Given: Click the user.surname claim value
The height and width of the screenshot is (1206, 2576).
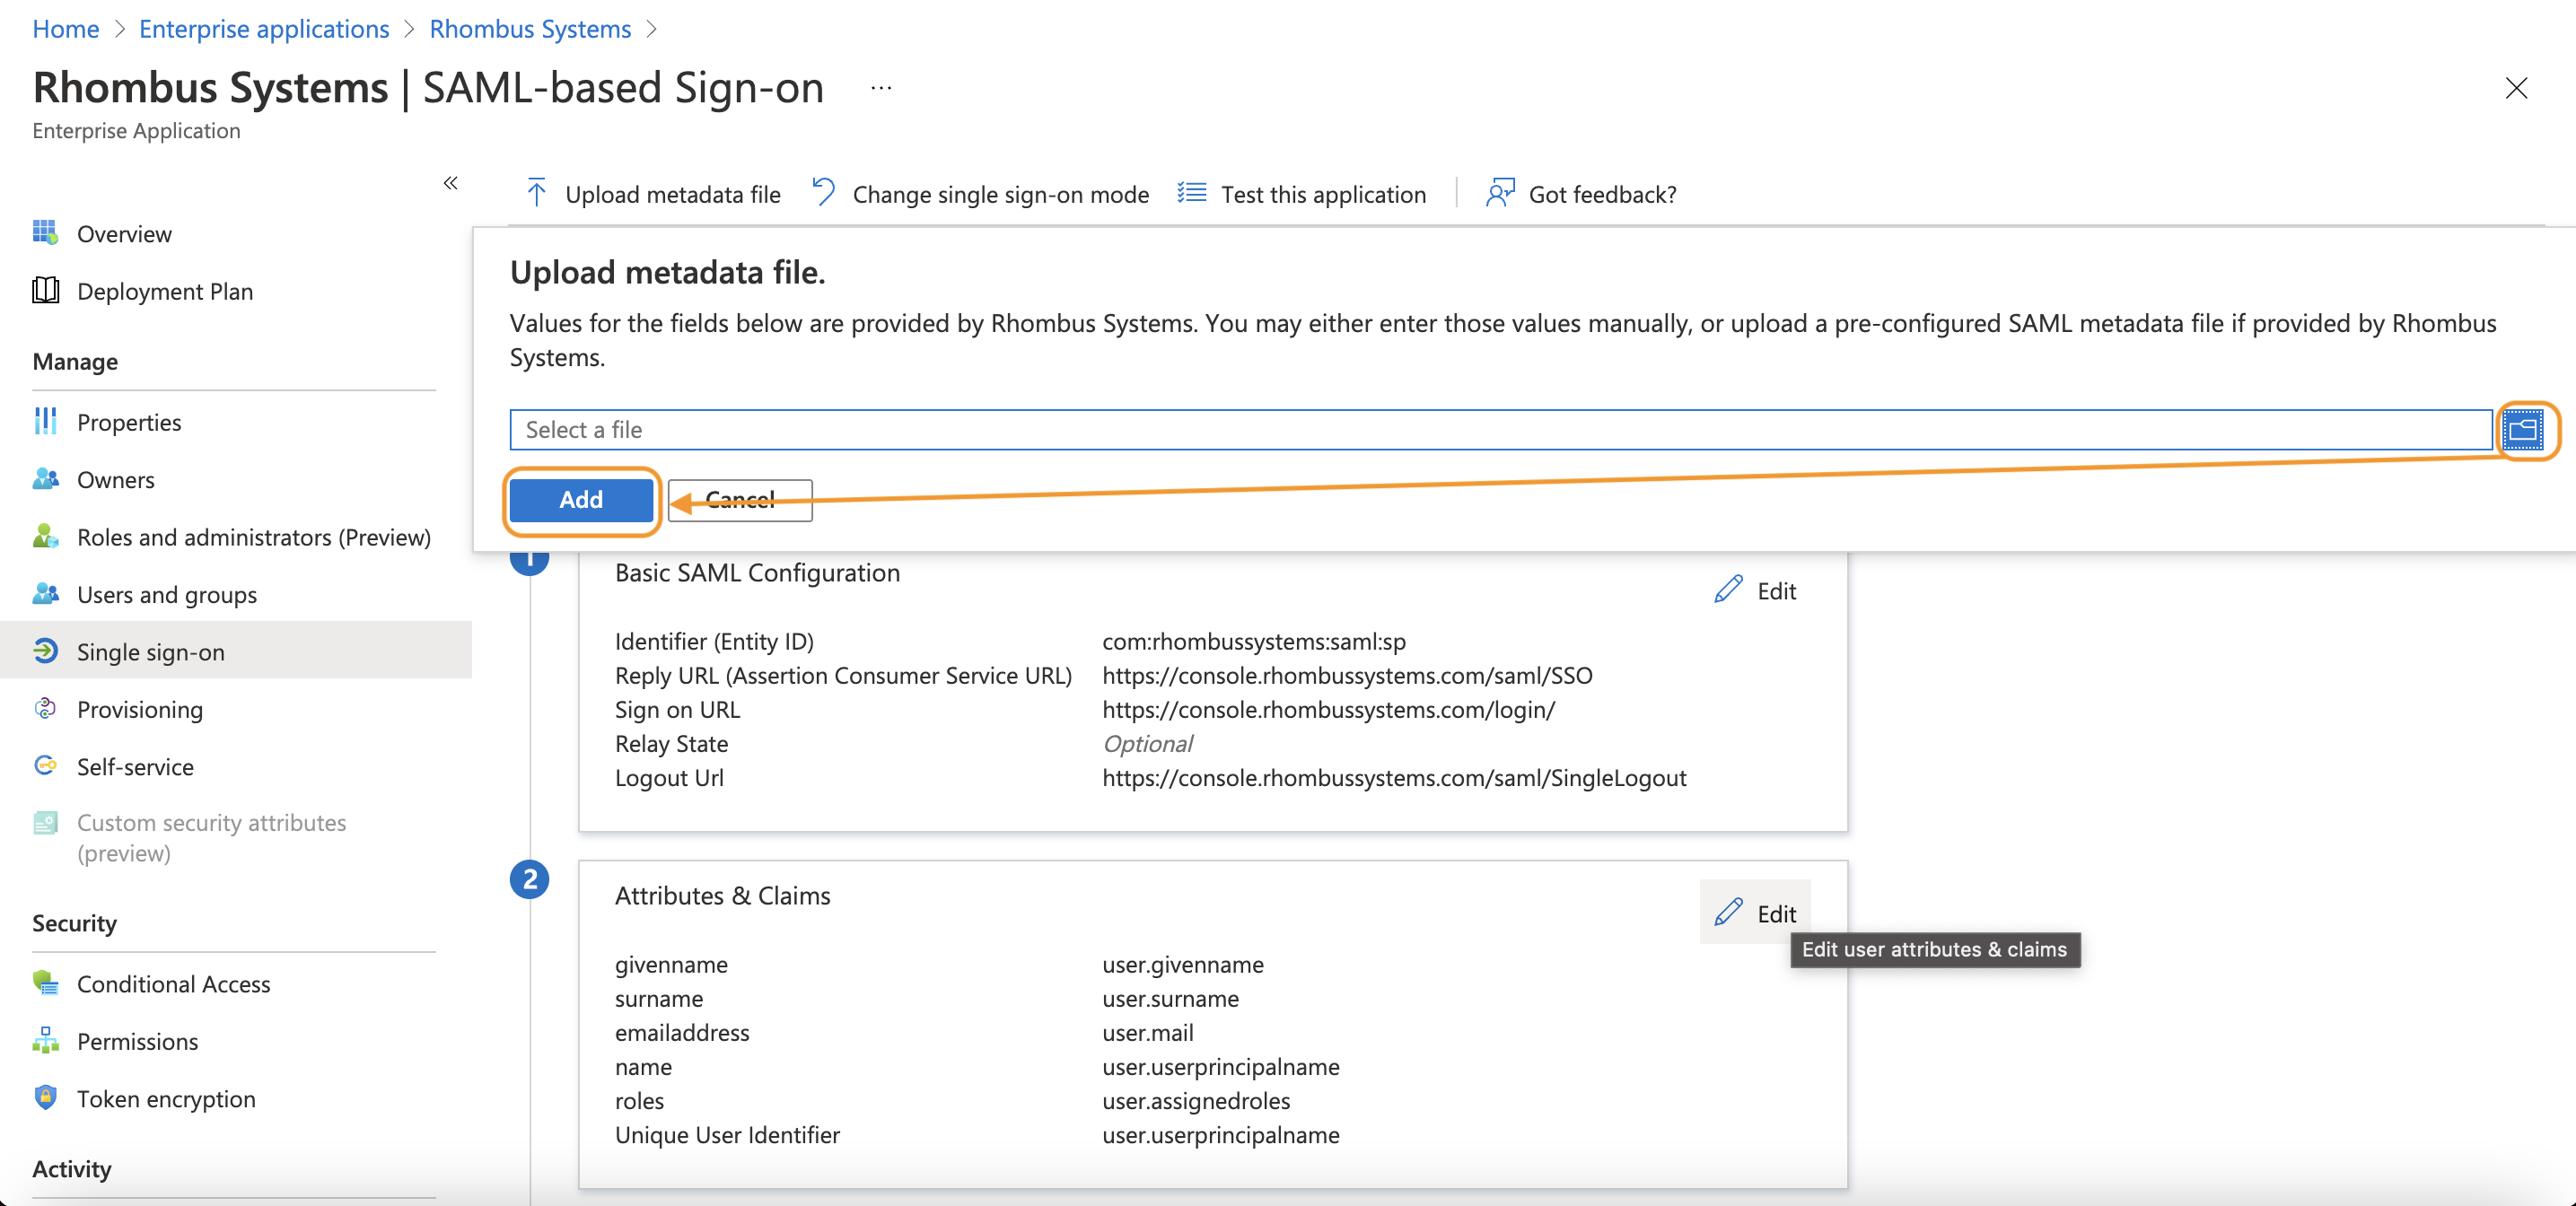Looking at the screenshot, I should (1170, 998).
